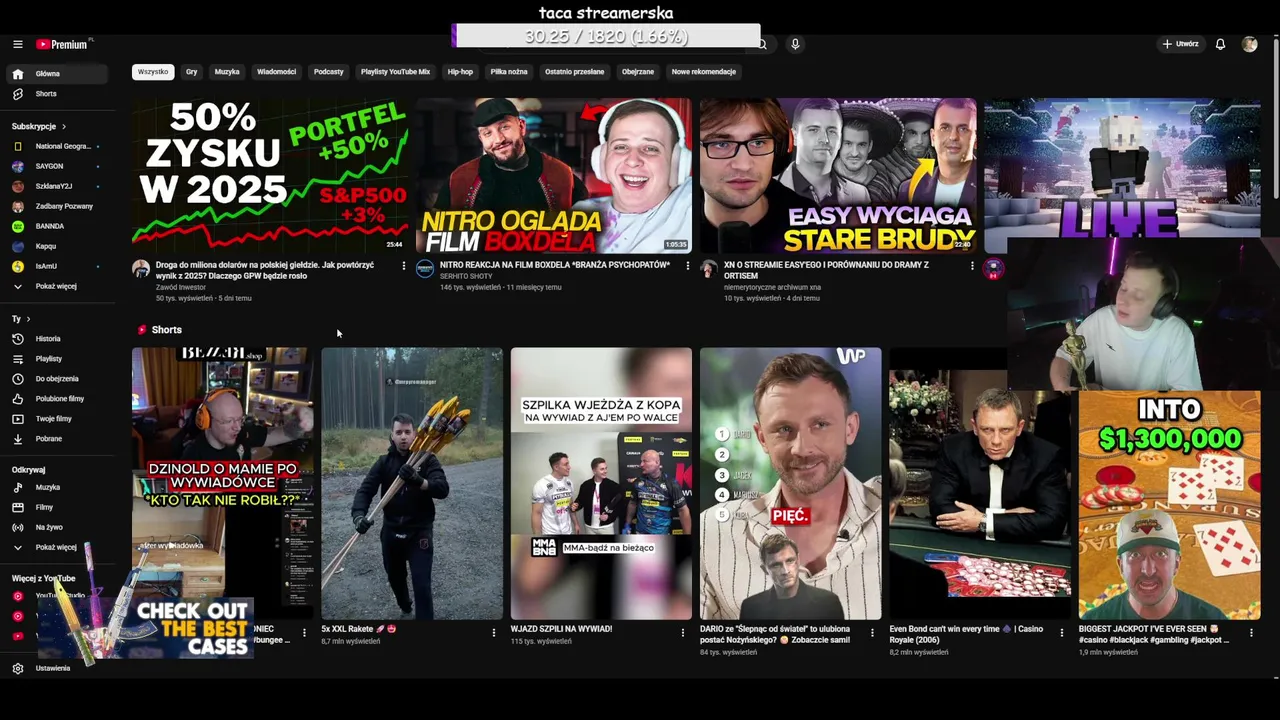Open the SzklanaY2J channel subscription

click(x=58, y=186)
